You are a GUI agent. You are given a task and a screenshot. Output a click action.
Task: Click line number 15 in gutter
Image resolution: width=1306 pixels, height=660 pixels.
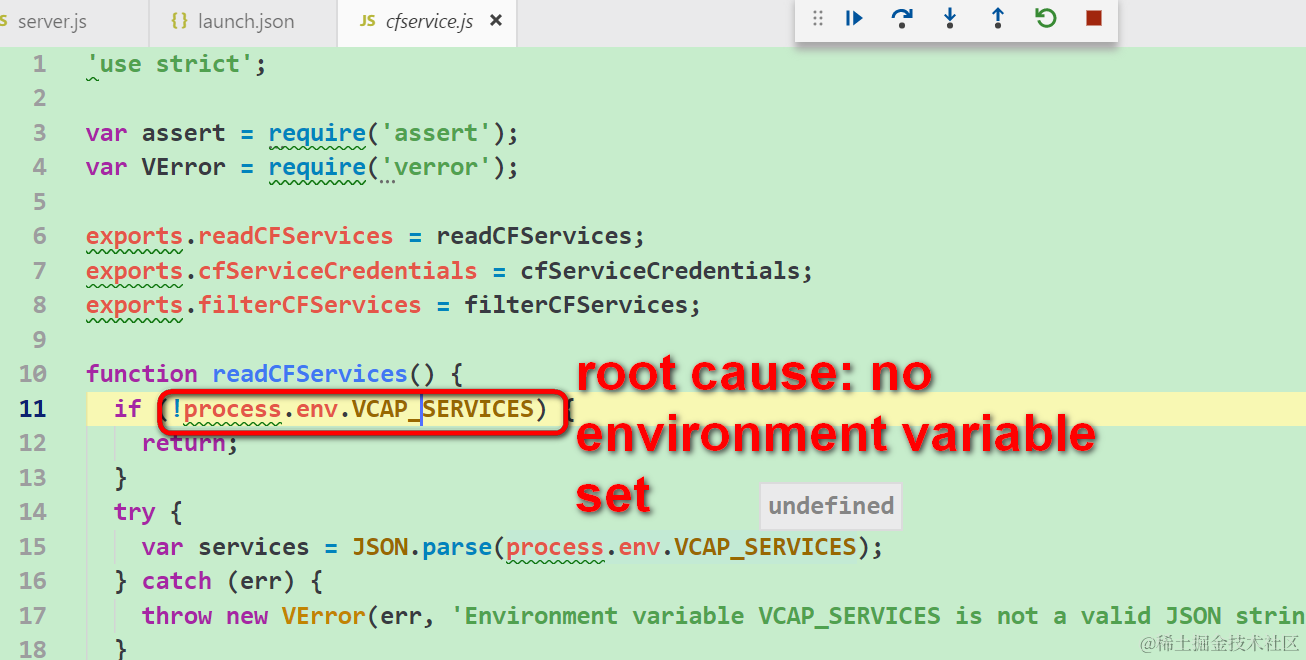coord(33,547)
